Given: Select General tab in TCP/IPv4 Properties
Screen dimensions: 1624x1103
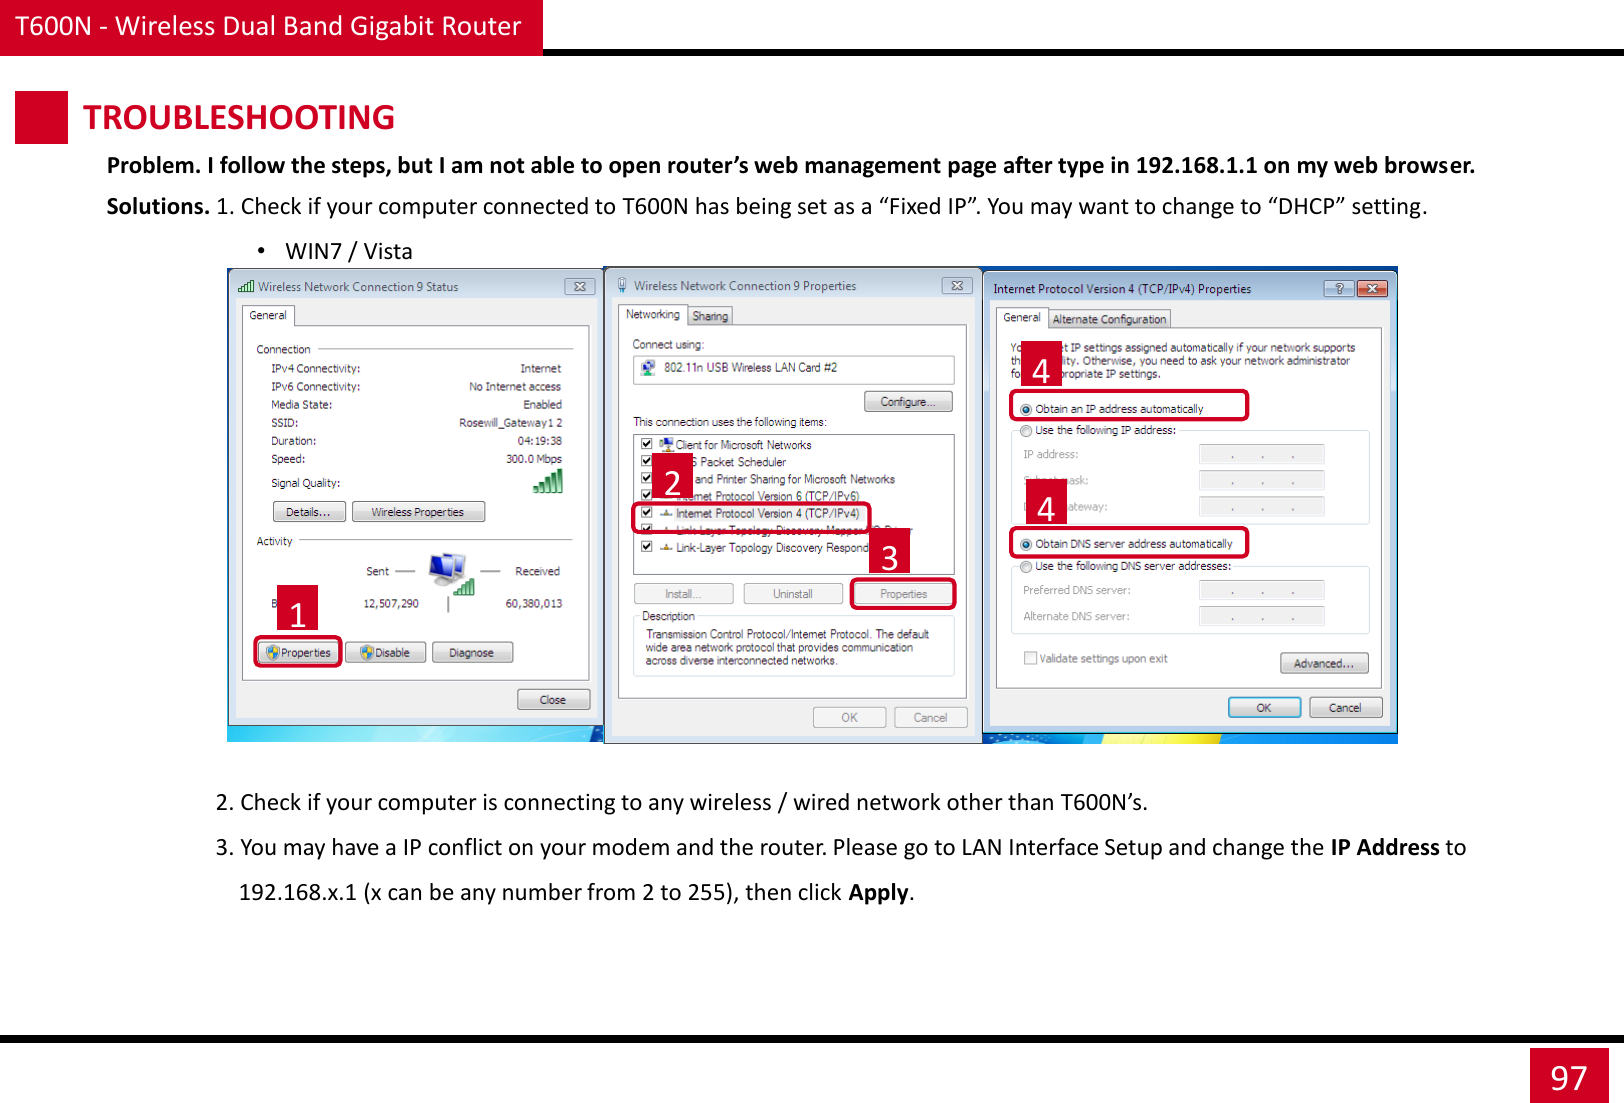Looking at the screenshot, I should pyautogui.click(x=1022, y=317).
